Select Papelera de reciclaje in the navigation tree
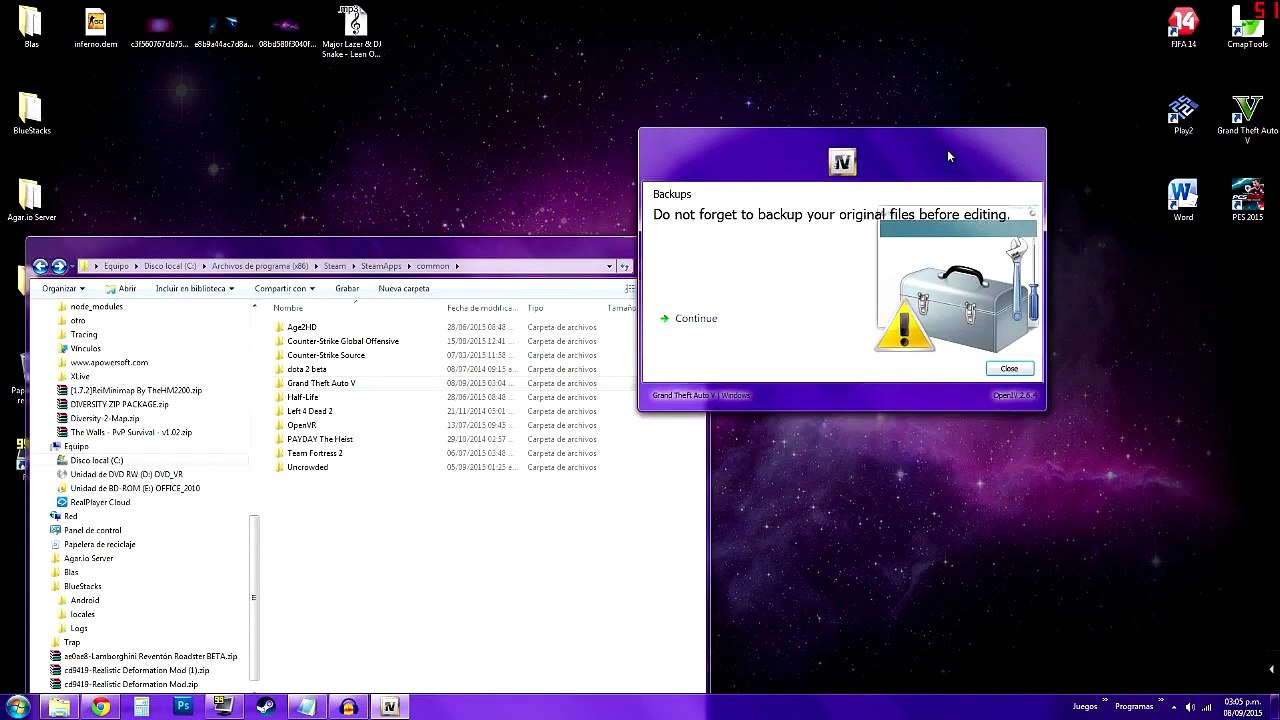This screenshot has width=1280, height=720. (99, 544)
